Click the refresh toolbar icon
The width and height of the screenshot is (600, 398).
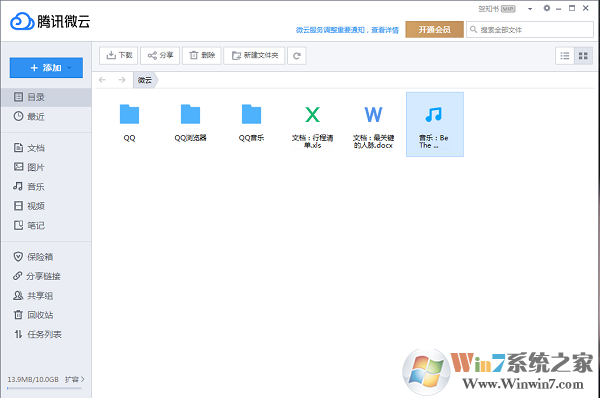pyautogui.click(x=297, y=55)
